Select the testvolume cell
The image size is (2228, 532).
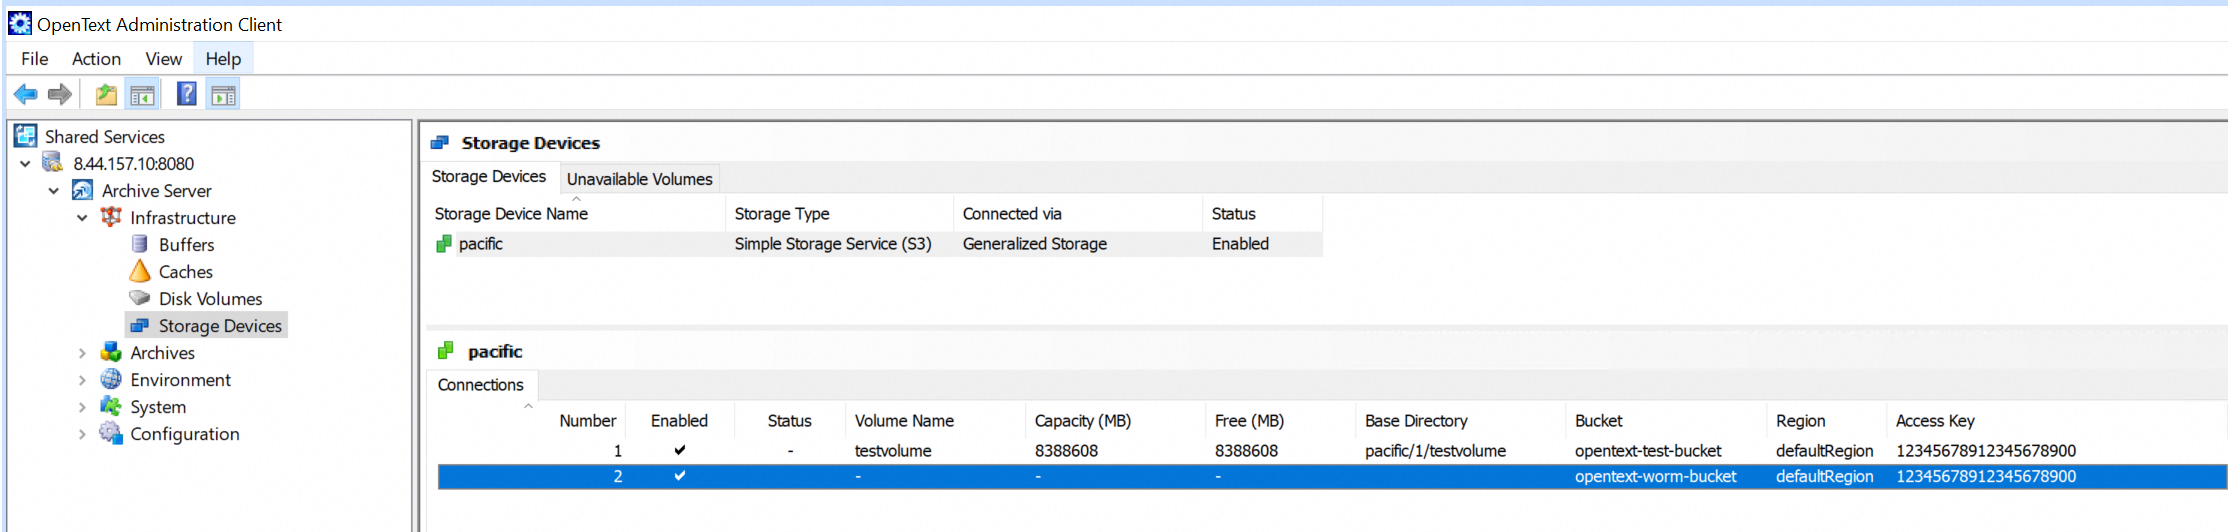tap(893, 451)
